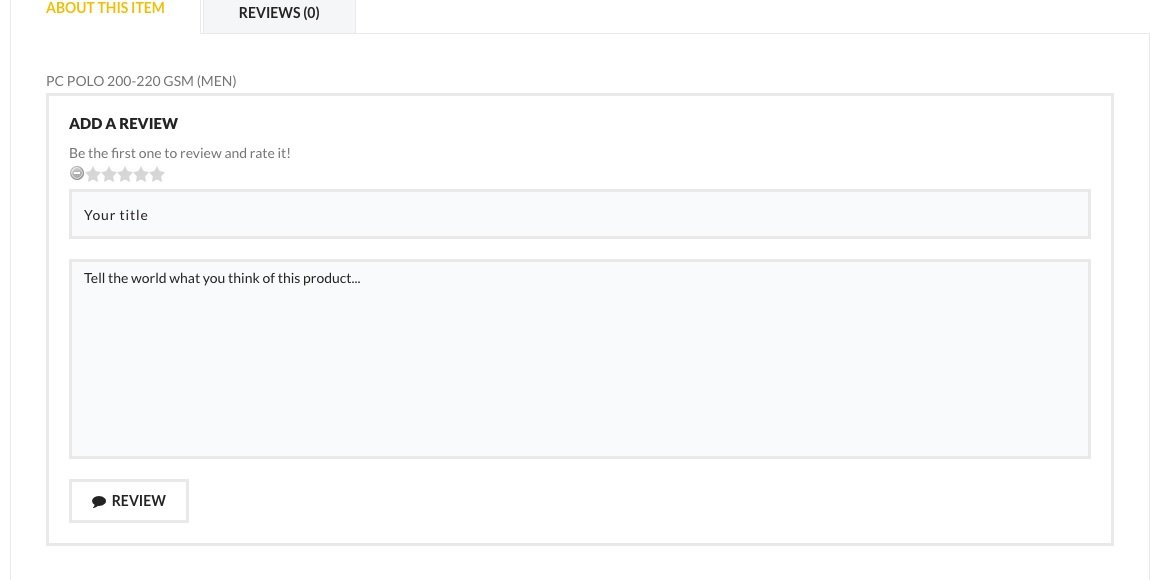
Task: Click the ADD A REVIEW heading
Action: coord(123,123)
